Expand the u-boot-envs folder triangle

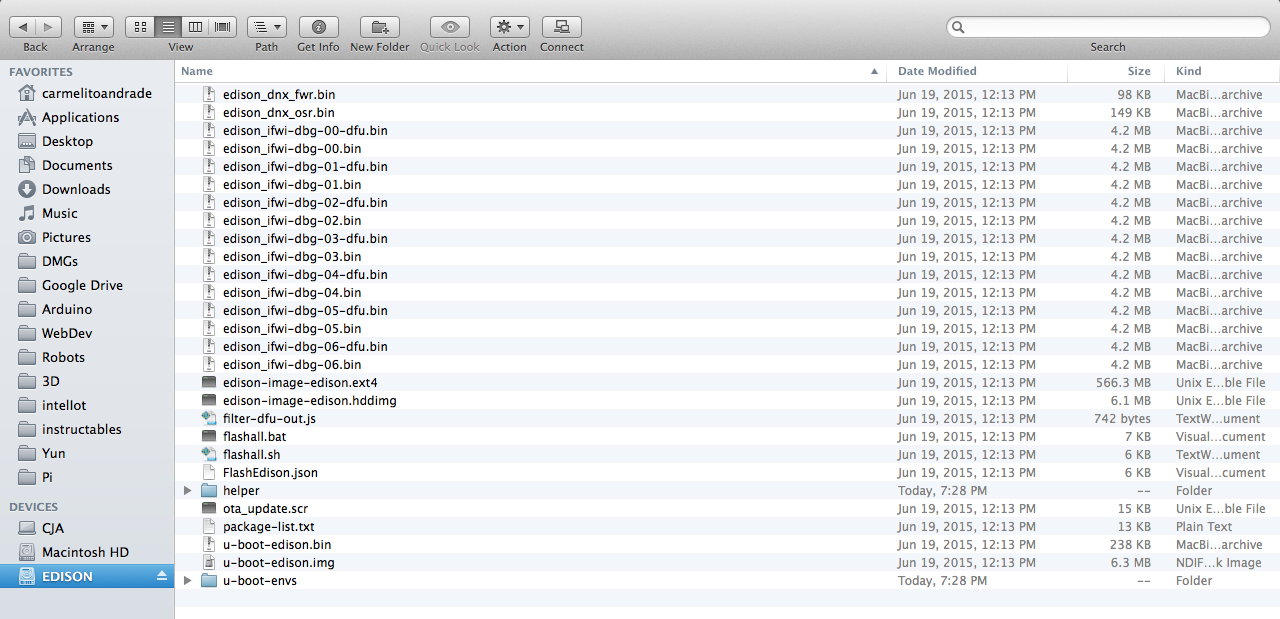point(187,581)
